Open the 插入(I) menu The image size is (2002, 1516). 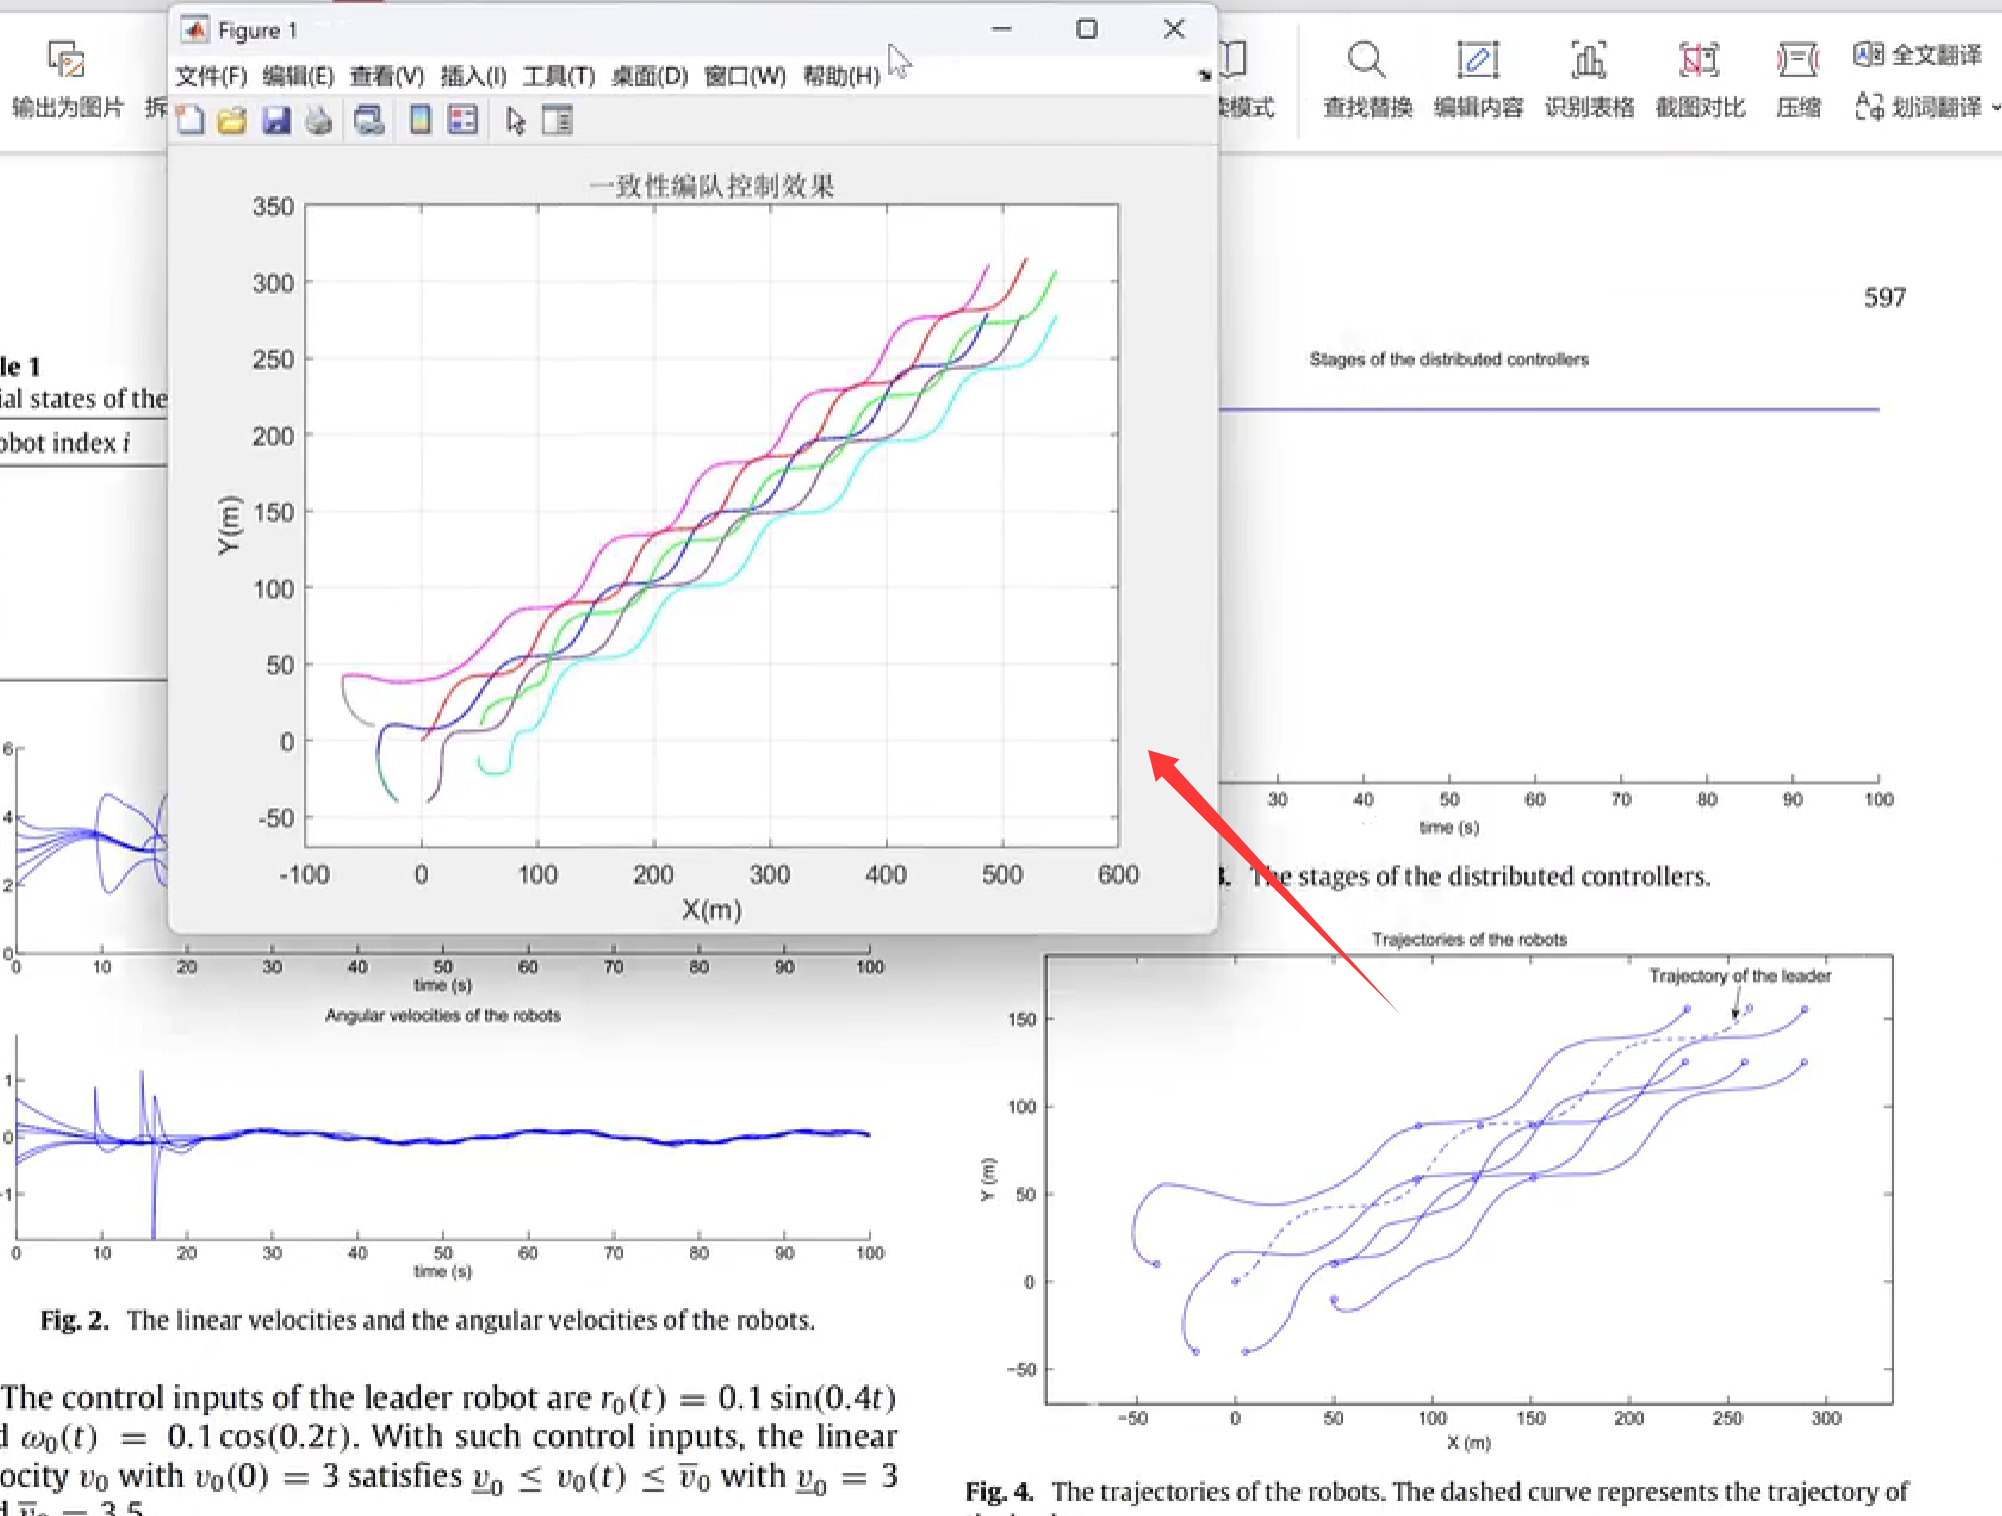click(473, 76)
